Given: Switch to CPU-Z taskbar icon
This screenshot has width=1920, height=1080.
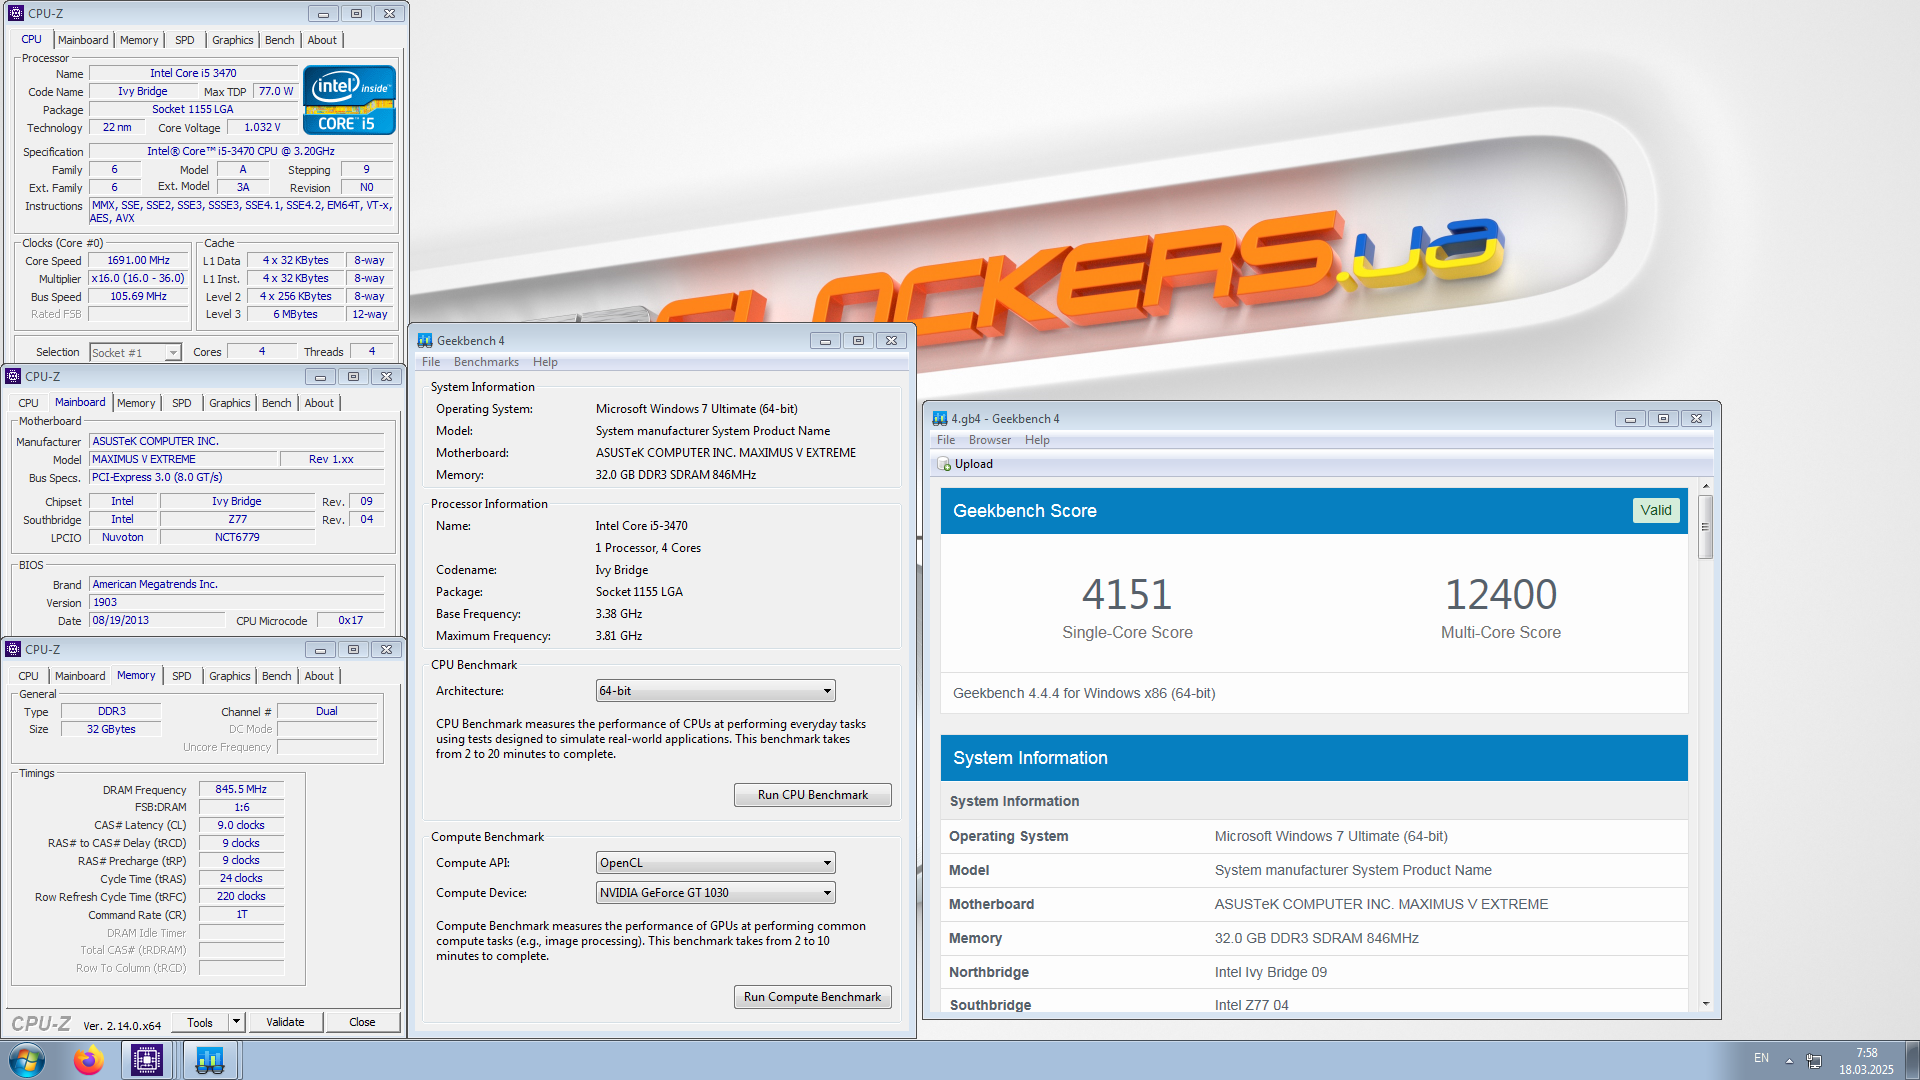Looking at the screenshot, I should (x=147, y=1060).
